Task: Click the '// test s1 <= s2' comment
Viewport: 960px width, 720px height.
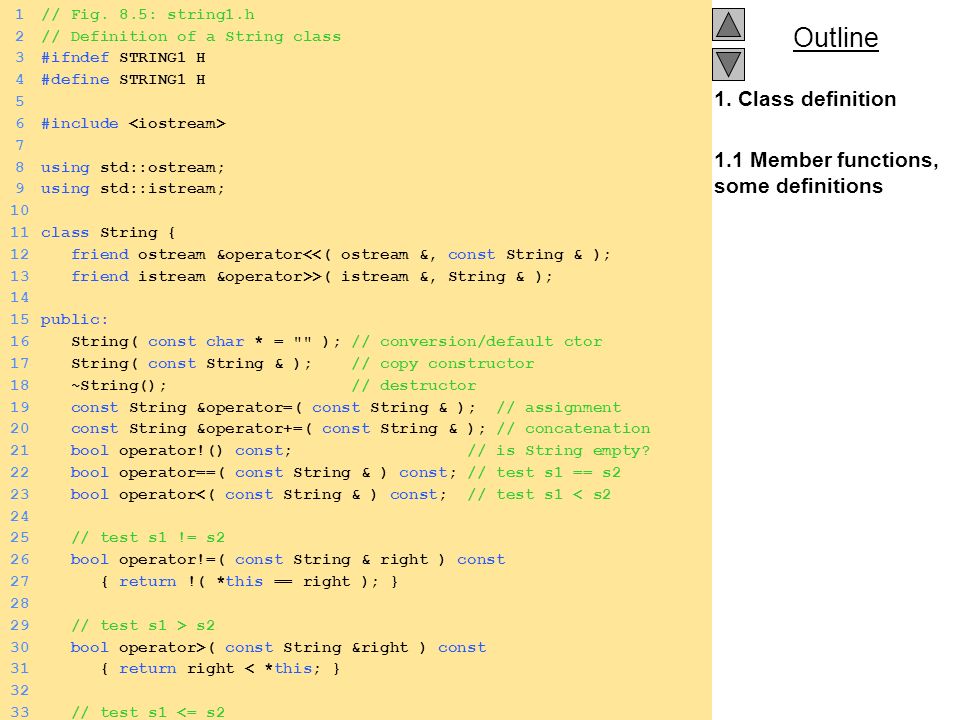Action: 148,713
